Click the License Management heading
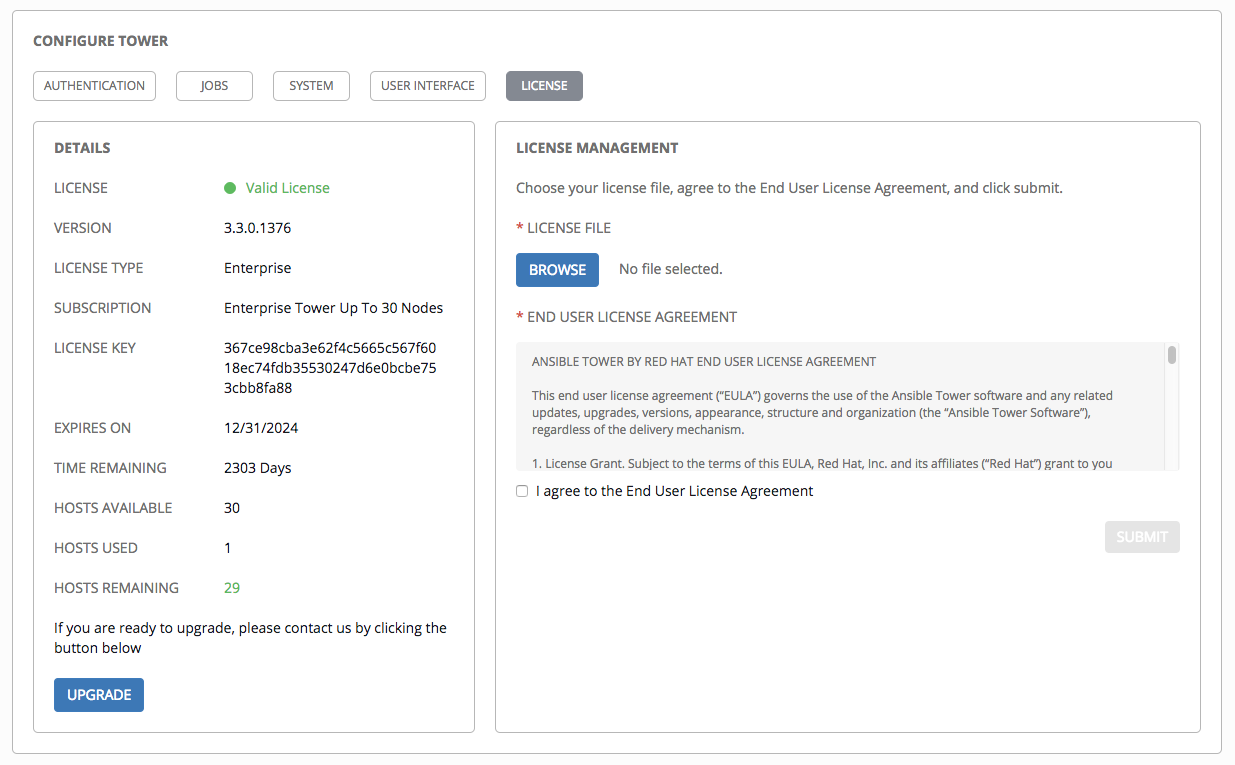Screen dimensions: 1235x765 coord(597,148)
